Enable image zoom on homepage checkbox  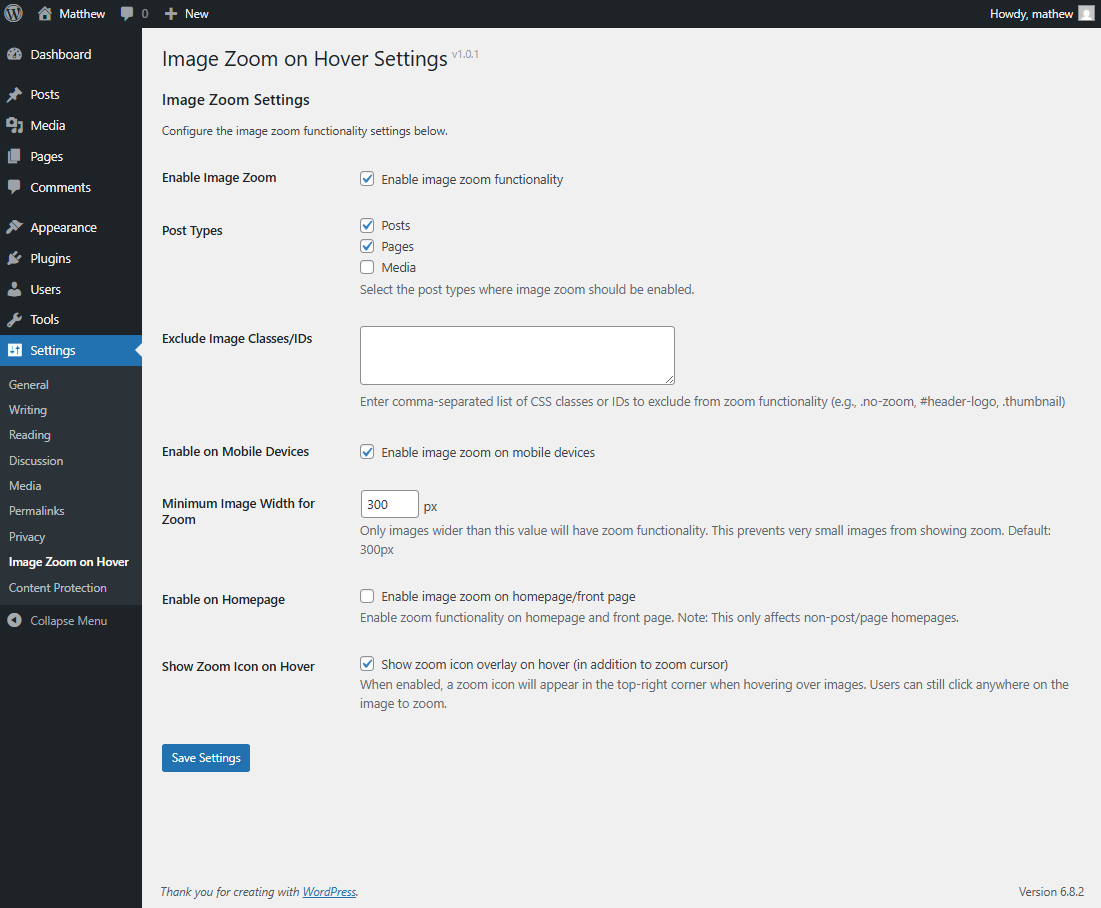point(367,597)
